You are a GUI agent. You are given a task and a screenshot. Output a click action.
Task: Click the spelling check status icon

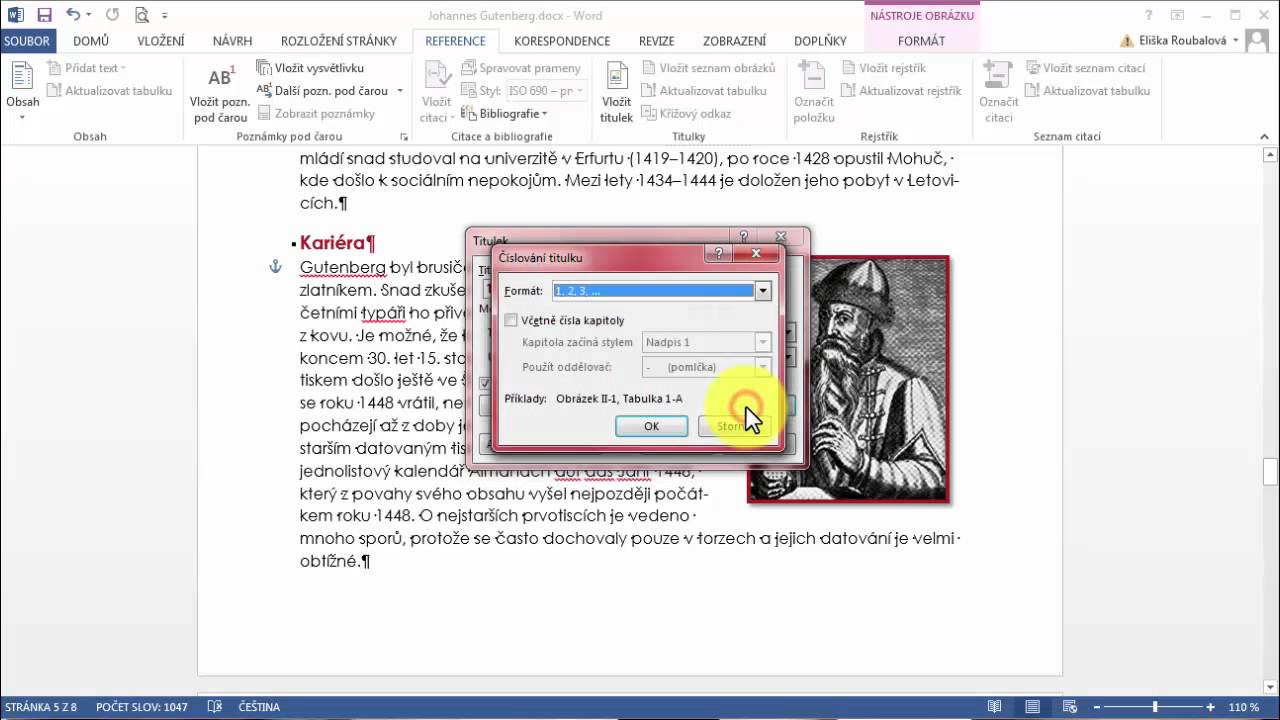pyautogui.click(x=214, y=707)
